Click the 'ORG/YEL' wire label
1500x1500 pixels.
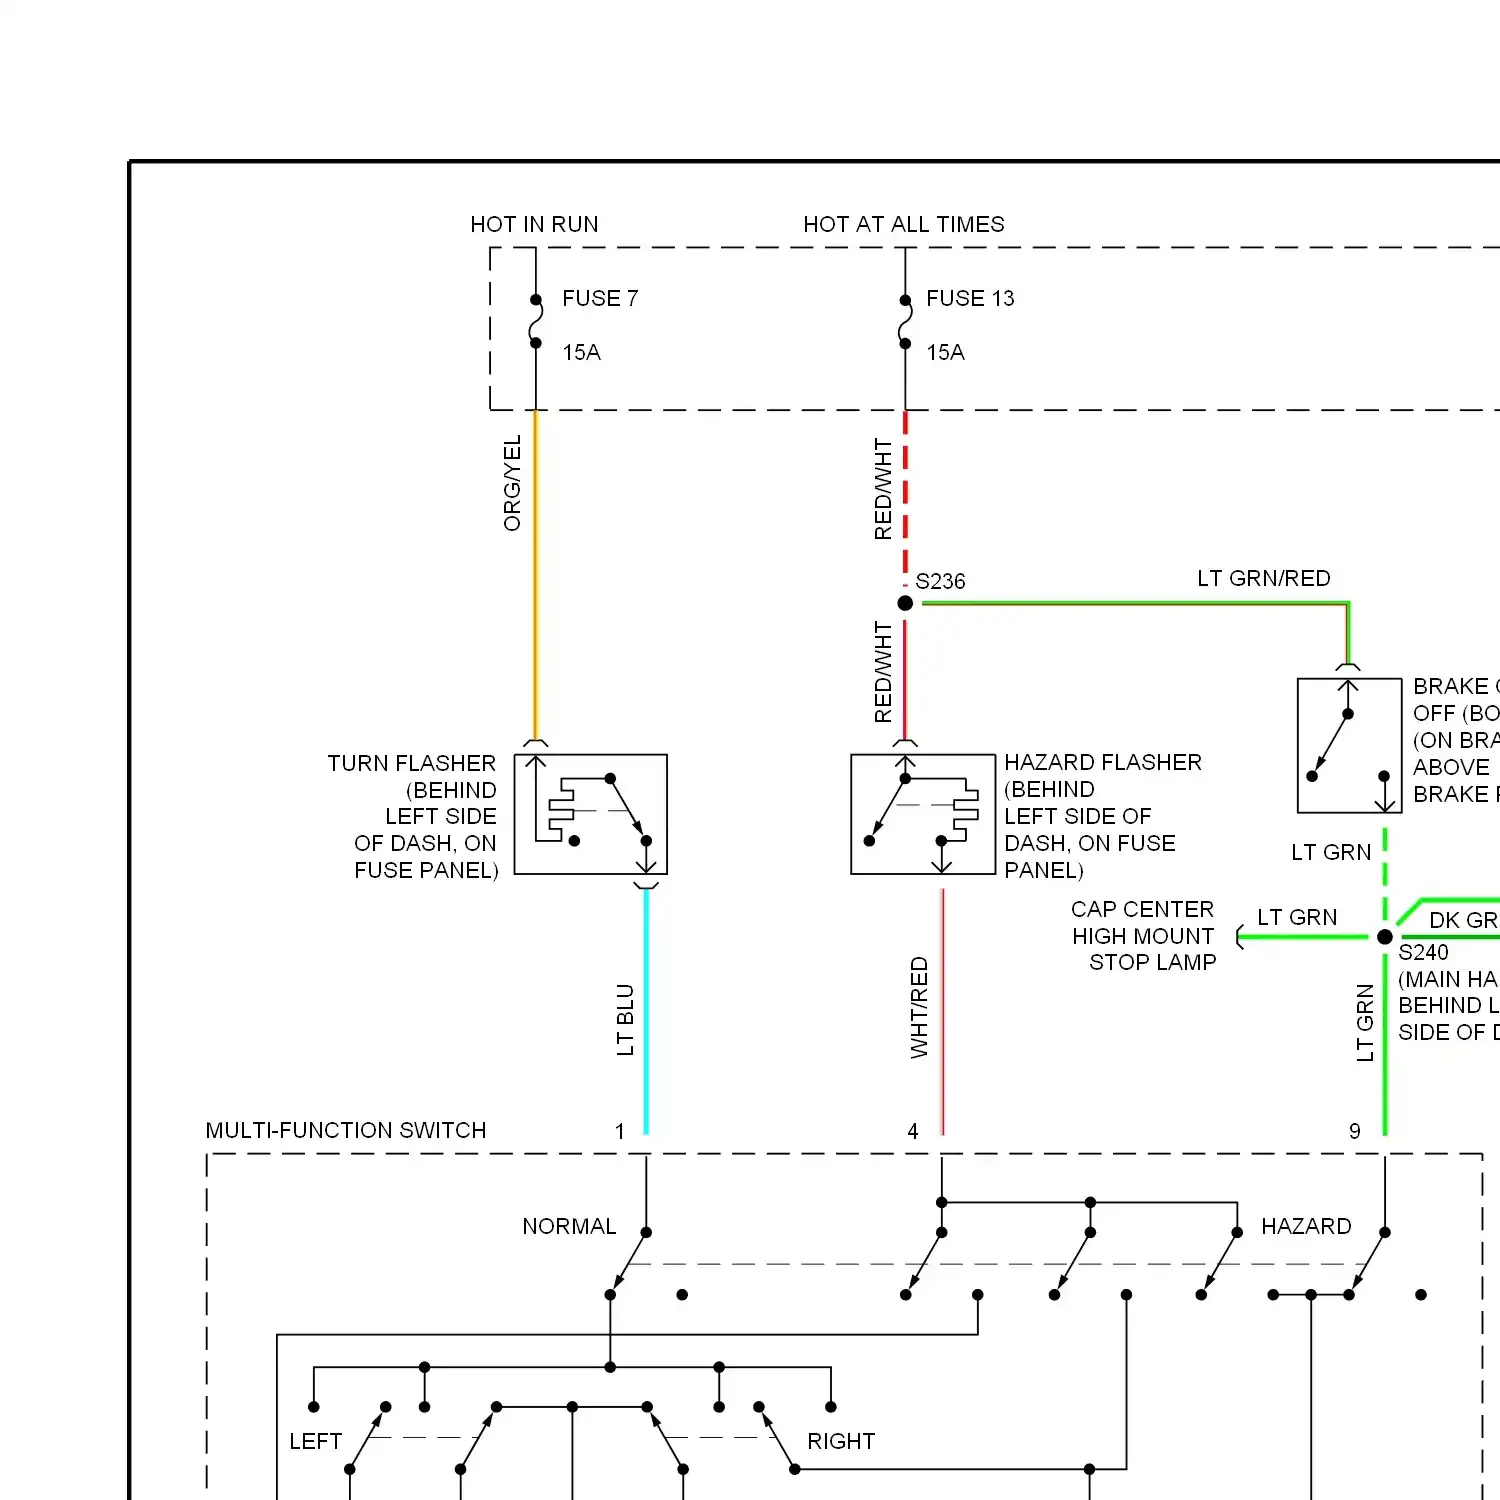click(x=512, y=483)
